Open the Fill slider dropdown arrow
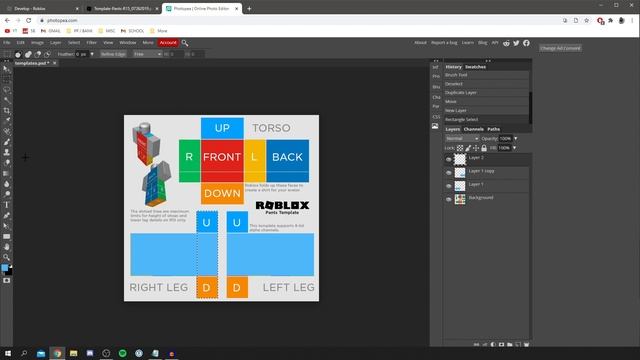 (x=514, y=148)
